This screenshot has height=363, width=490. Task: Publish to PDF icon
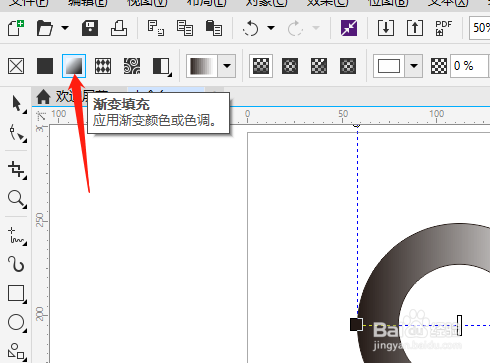click(444, 28)
